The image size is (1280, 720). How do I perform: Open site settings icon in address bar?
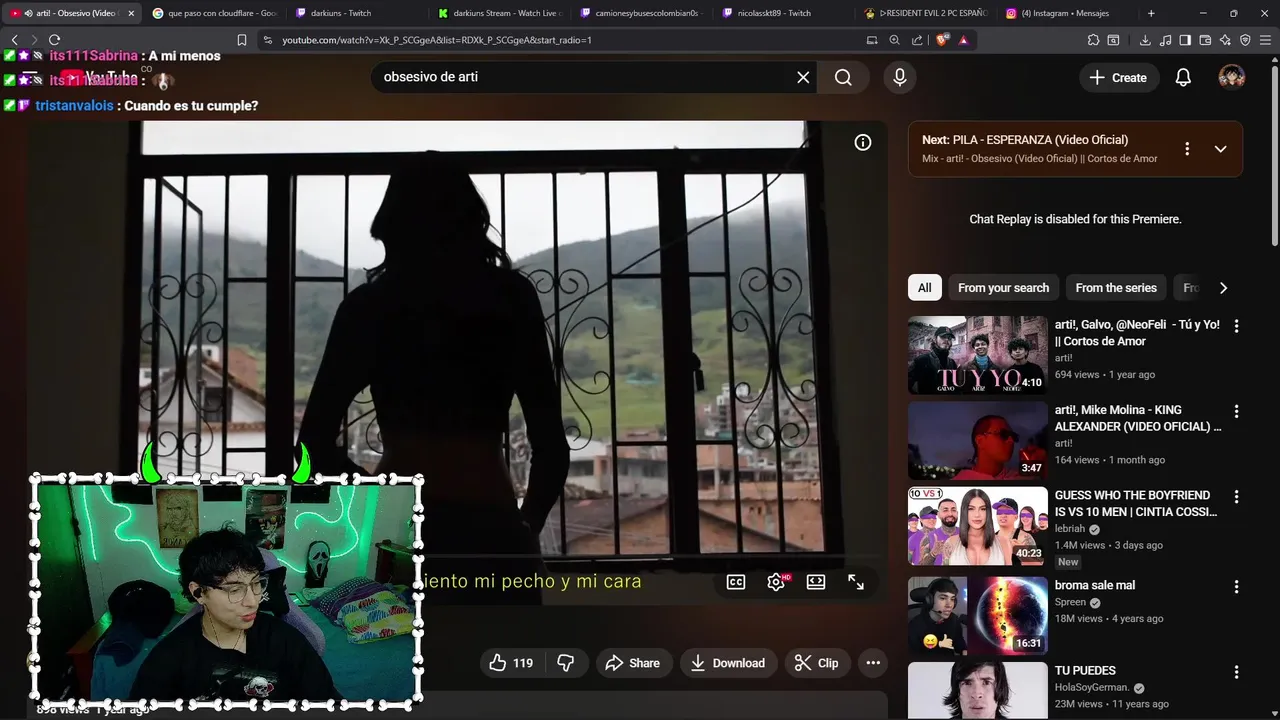click(x=266, y=40)
